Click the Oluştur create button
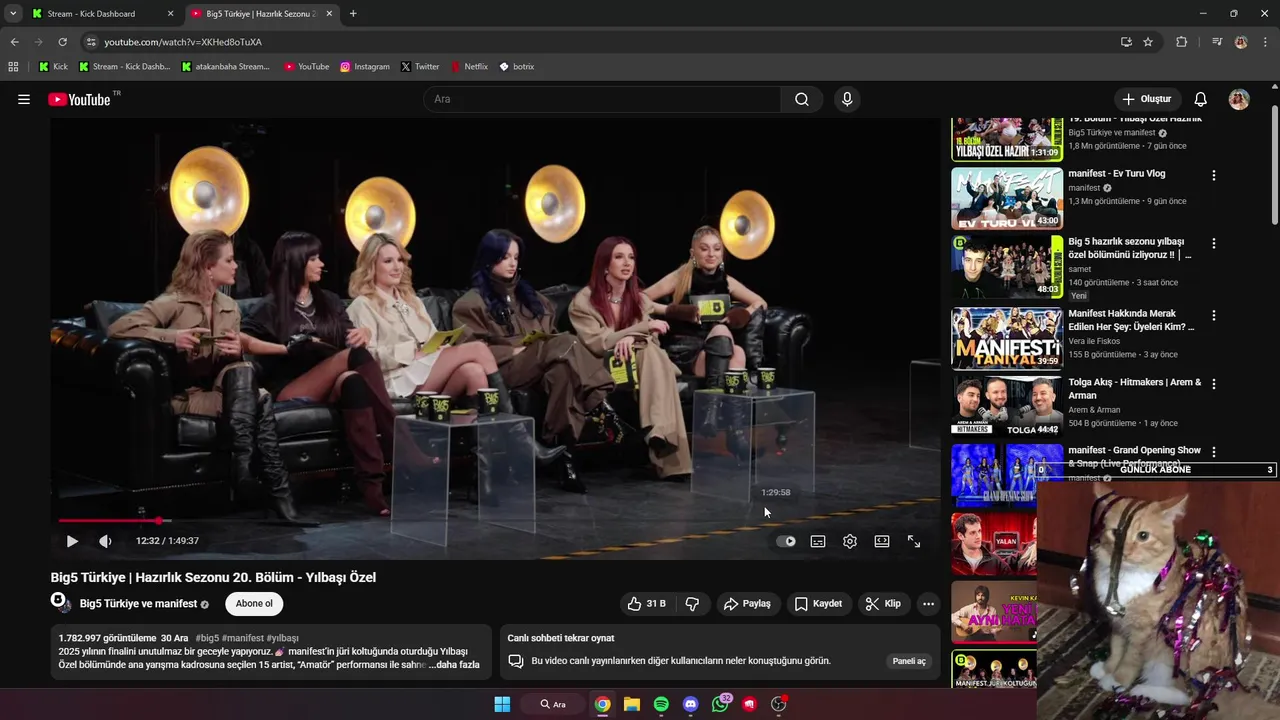The height and width of the screenshot is (720, 1280). pyautogui.click(x=1146, y=99)
